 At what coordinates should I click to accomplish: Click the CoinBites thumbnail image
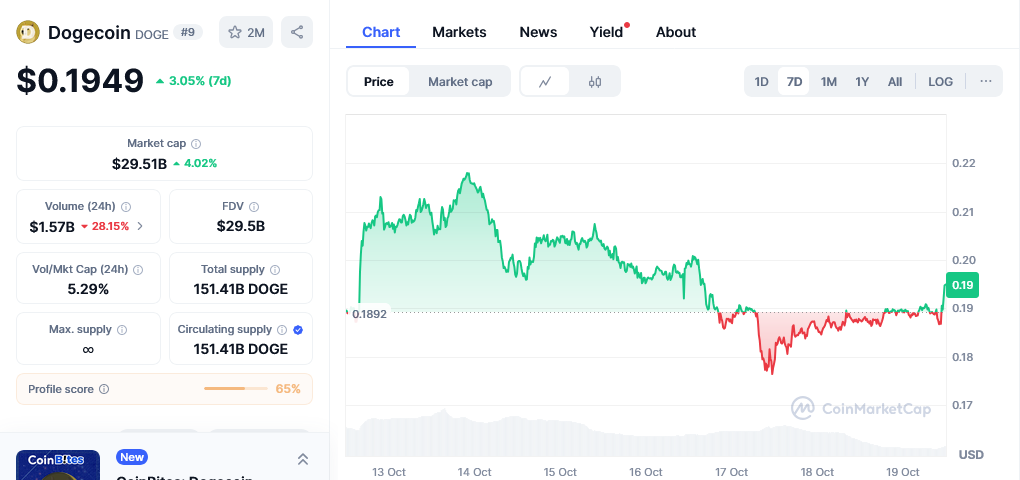tap(58, 465)
